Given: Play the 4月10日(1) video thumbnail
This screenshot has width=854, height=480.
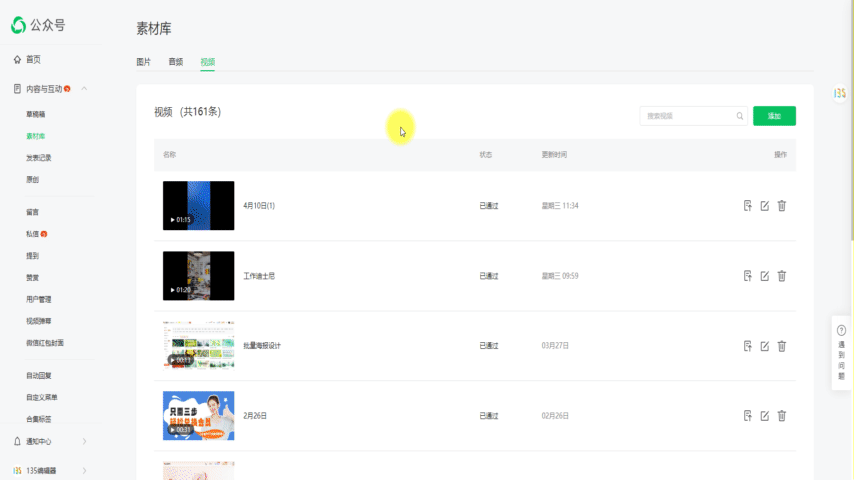Looking at the screenshot, I should point(198,205).
